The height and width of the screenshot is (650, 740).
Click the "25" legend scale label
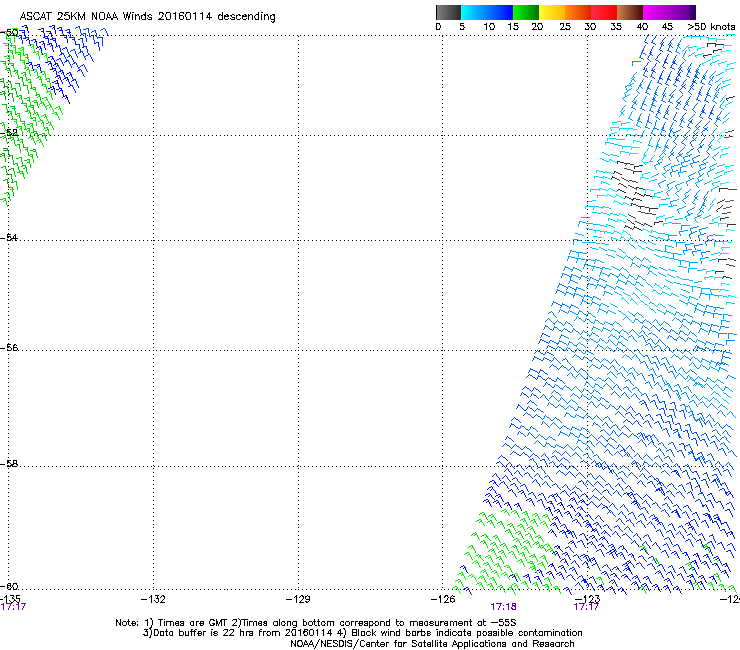565,26
